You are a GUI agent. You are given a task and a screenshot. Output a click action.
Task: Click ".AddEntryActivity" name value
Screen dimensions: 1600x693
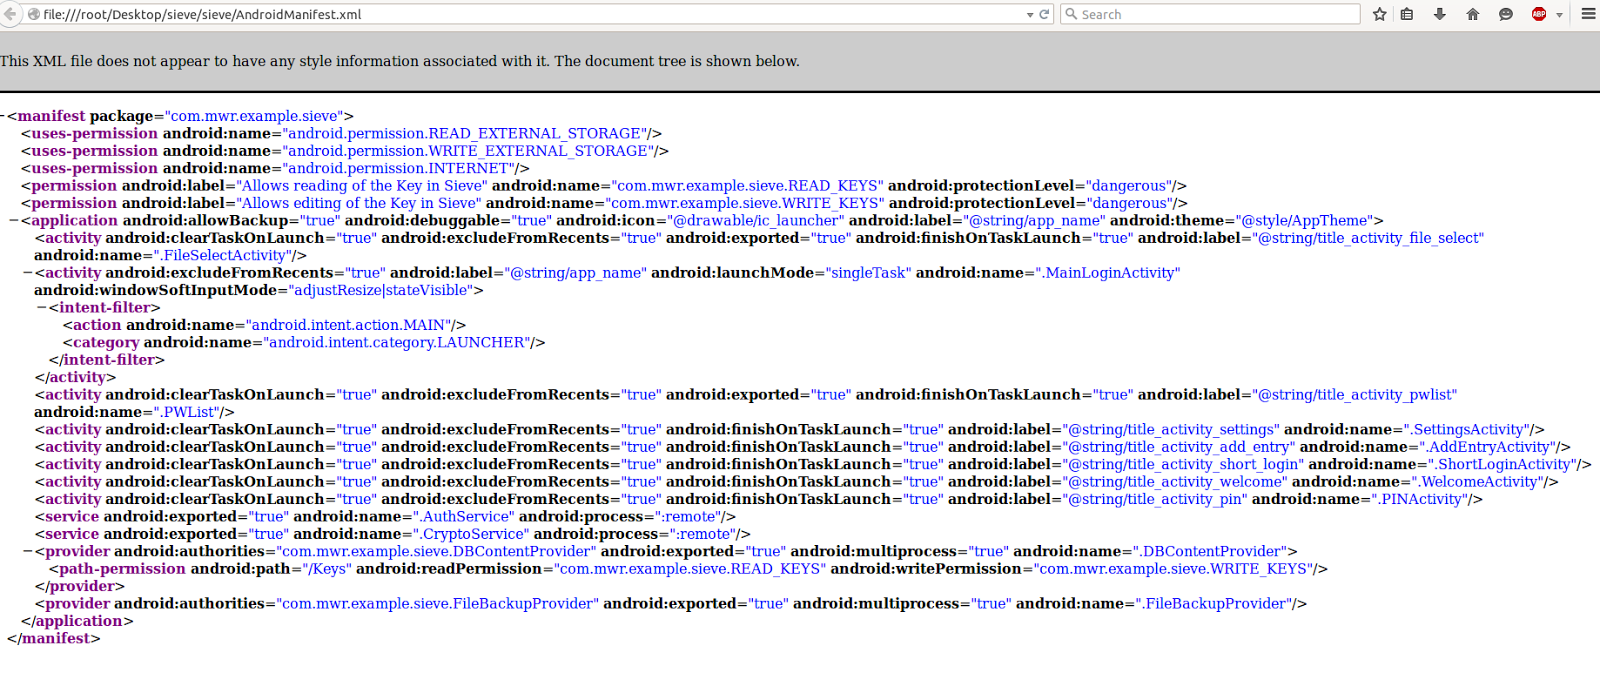(x=1488, y=447)
